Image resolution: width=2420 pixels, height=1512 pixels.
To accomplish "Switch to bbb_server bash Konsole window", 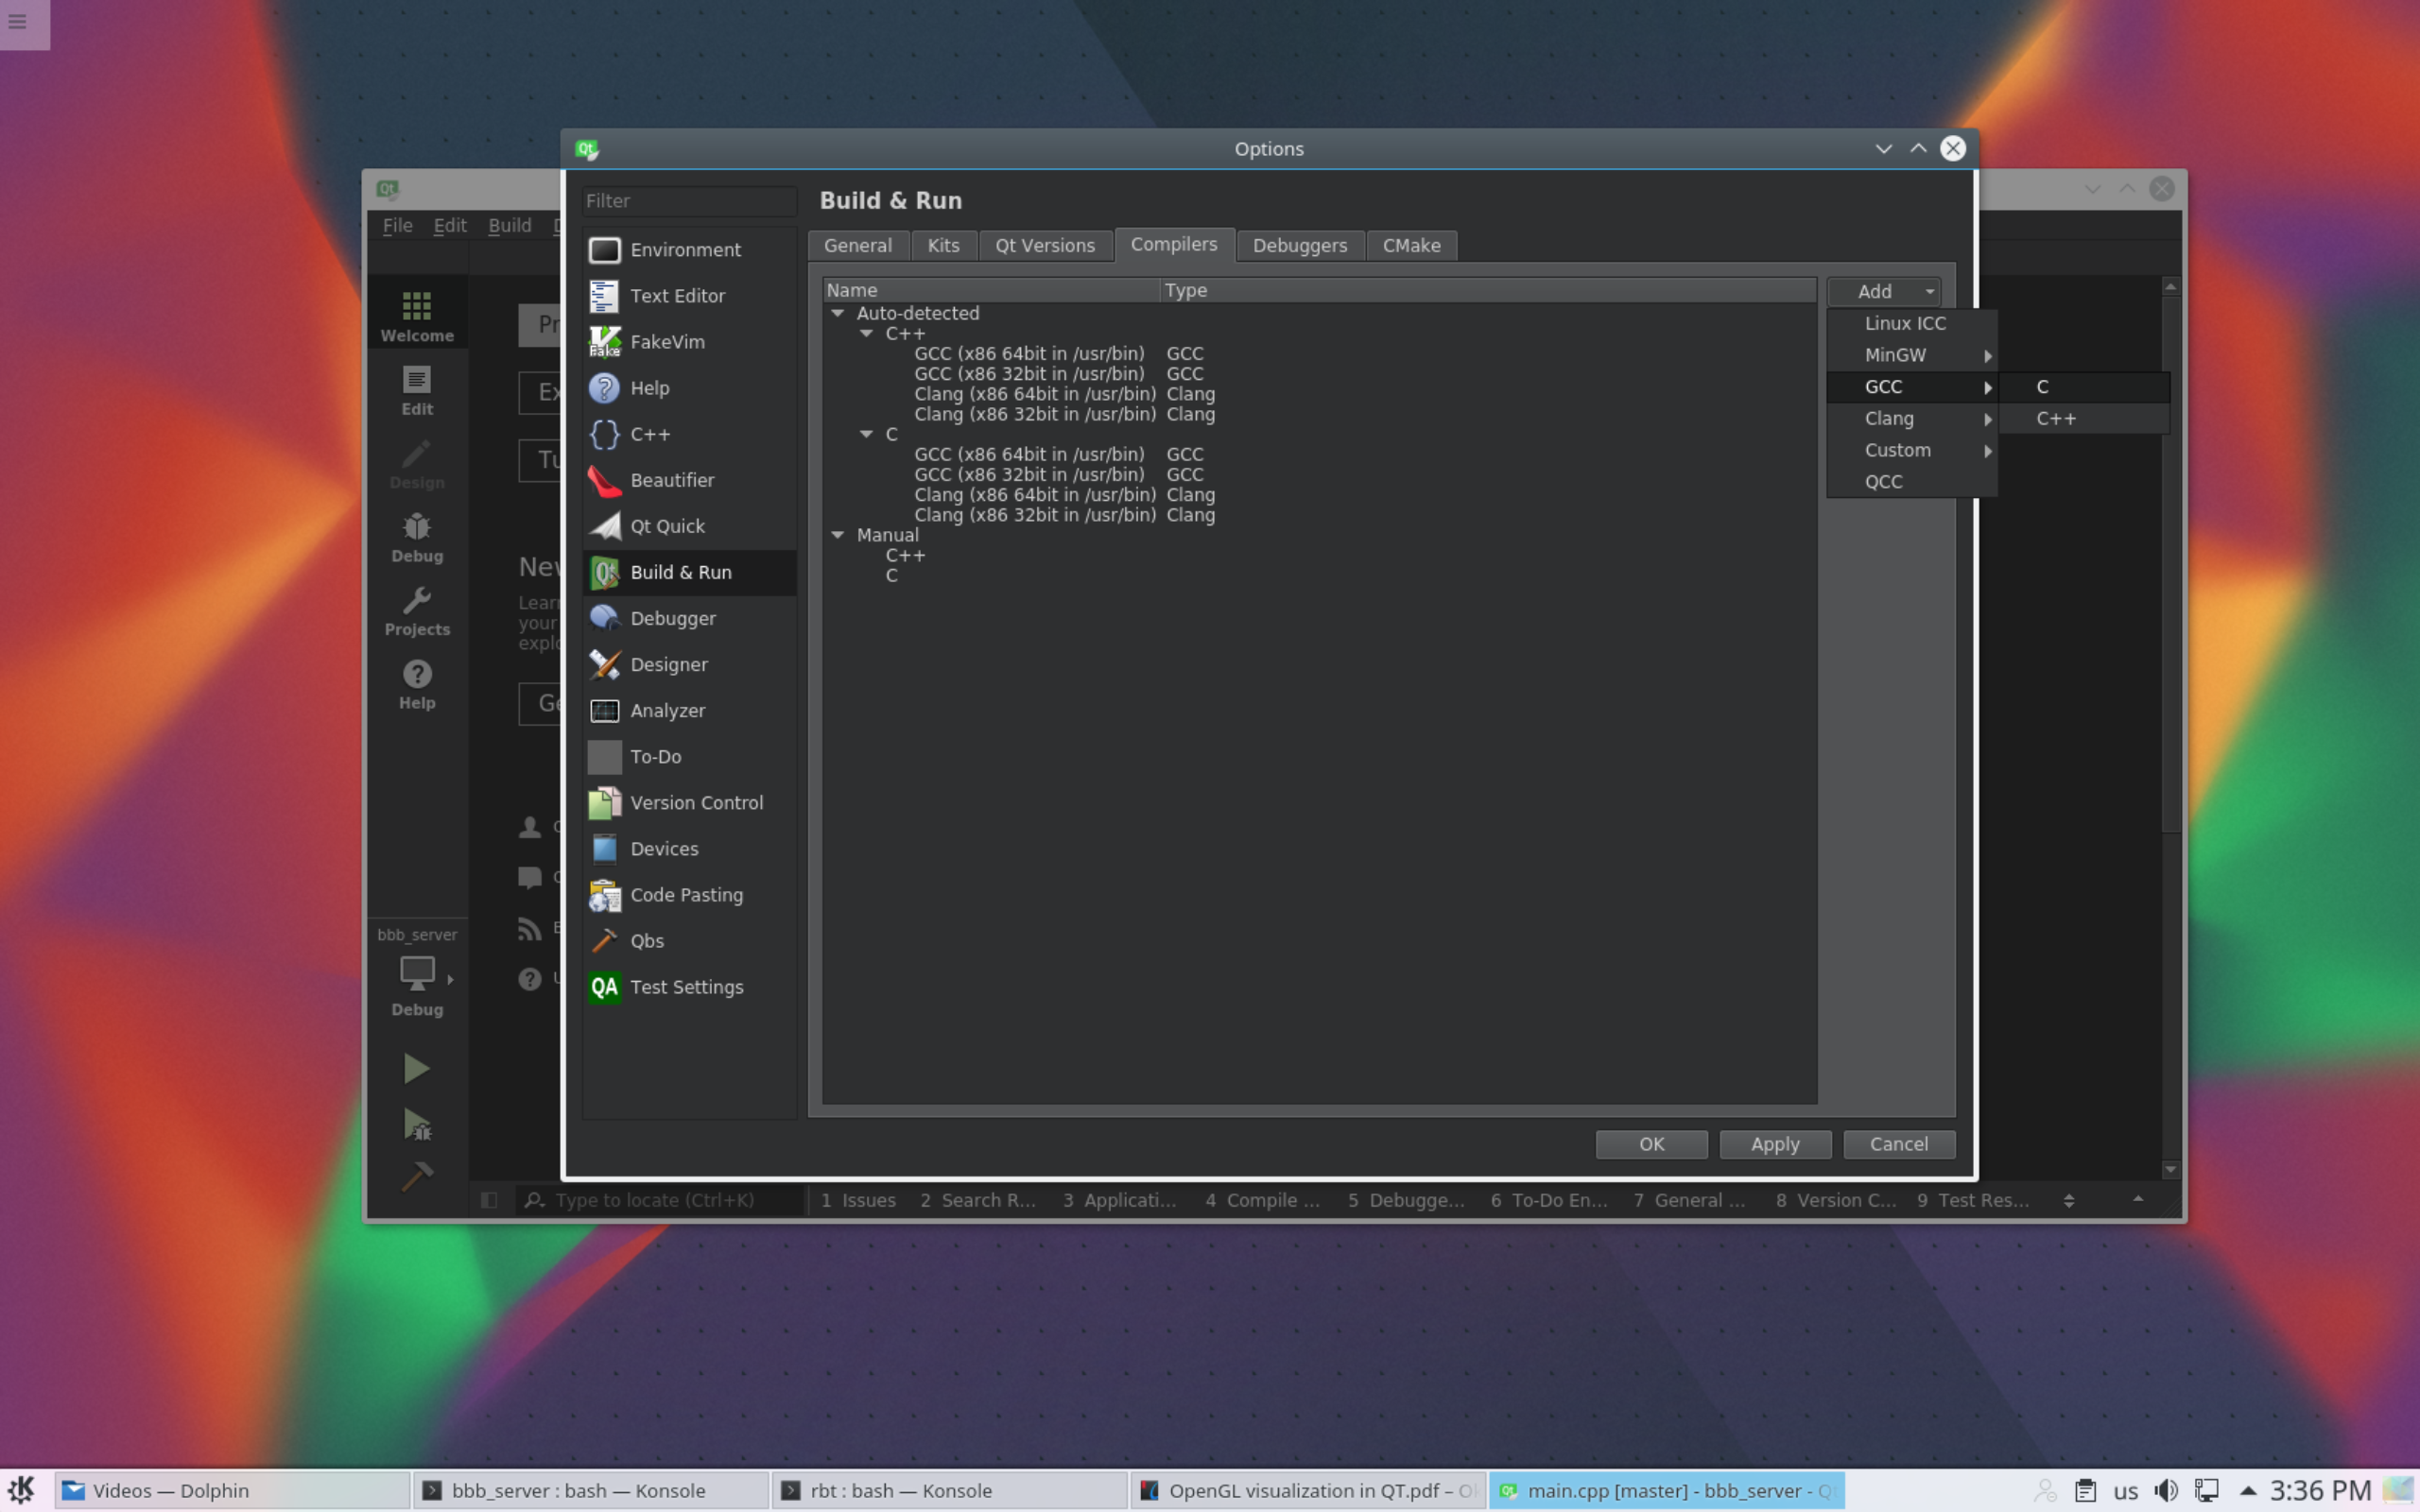I will coord(591,1491).
